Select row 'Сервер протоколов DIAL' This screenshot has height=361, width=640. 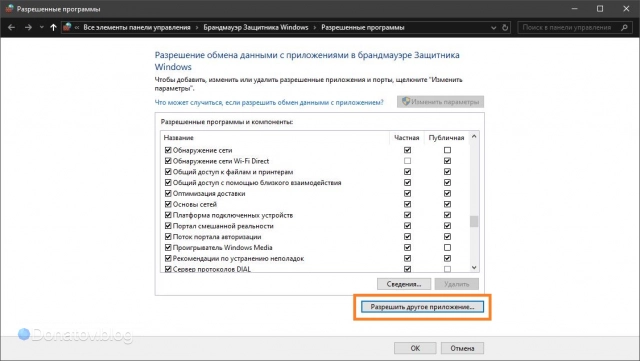click(x=211, y=269)
